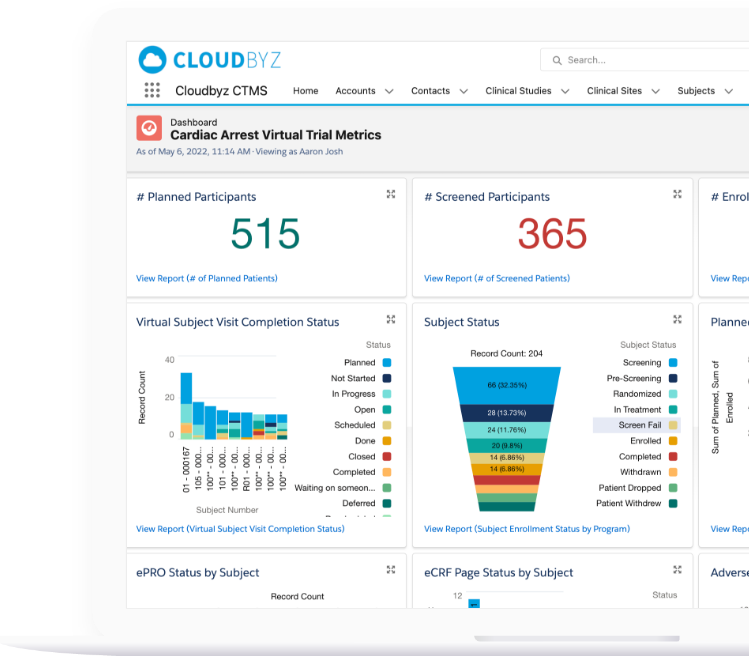Click the dashboard gauge icon
Screen dimensions: 749x656
coord(149,128)
